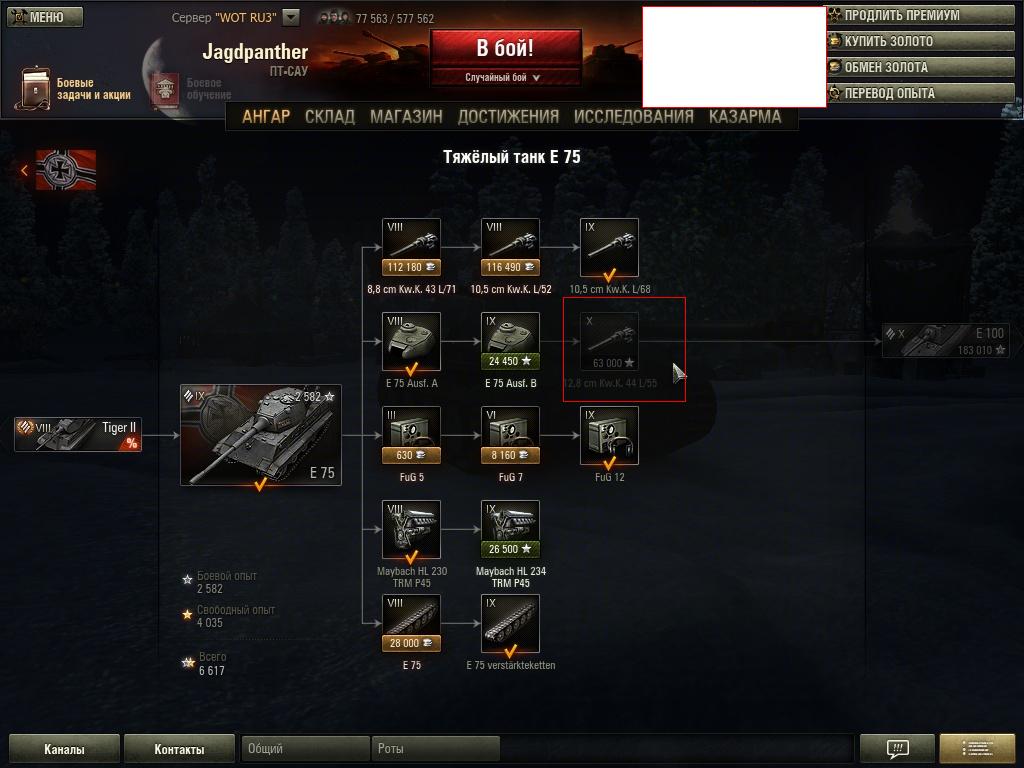Click the КУПИТЬ ЗОЛОТО button
The width and height of the screenshot is (1024, 768).
(x=921, y=41)
